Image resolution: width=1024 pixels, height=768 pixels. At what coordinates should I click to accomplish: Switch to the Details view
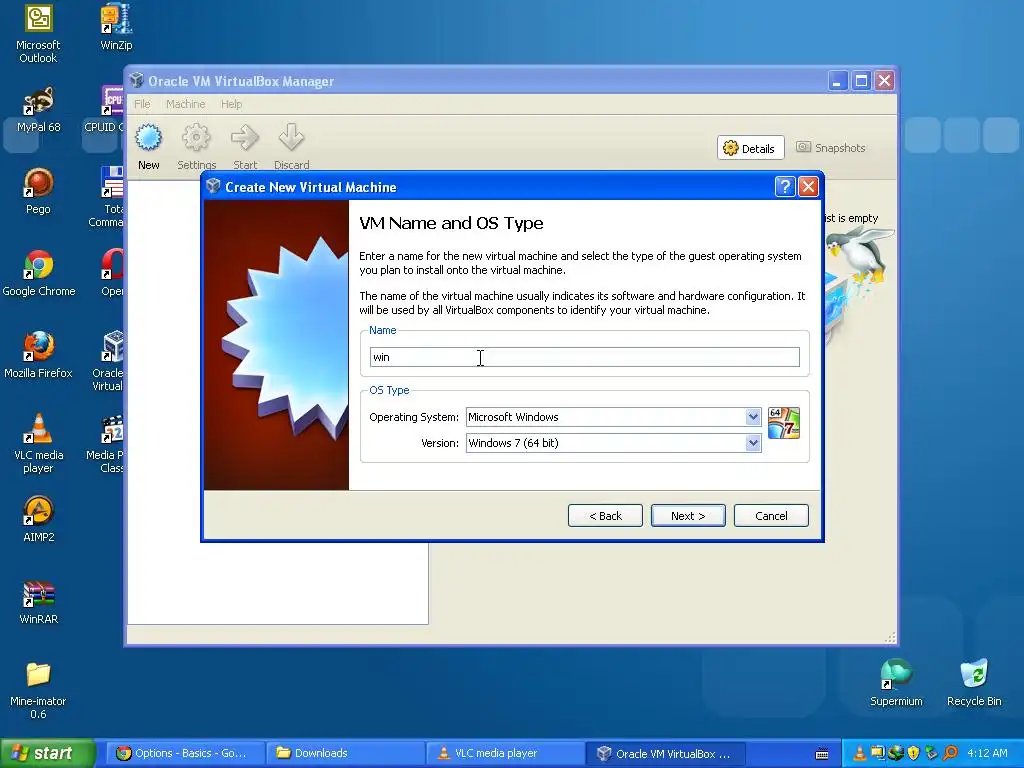pyautogui.click(x=750, y=148)
